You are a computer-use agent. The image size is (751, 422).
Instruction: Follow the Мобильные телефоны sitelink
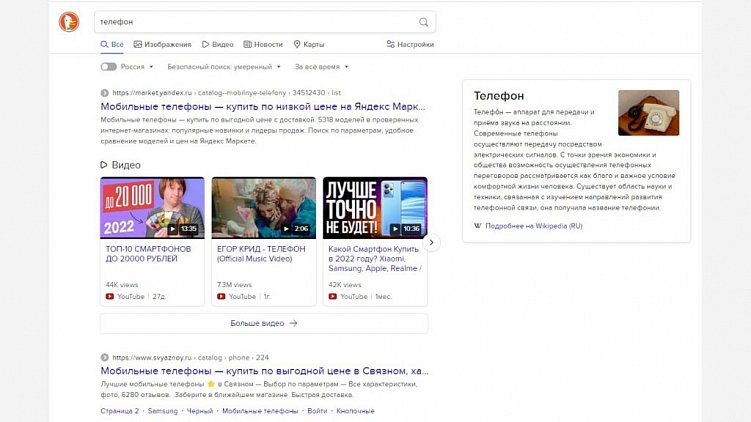(x=260, y=411)
